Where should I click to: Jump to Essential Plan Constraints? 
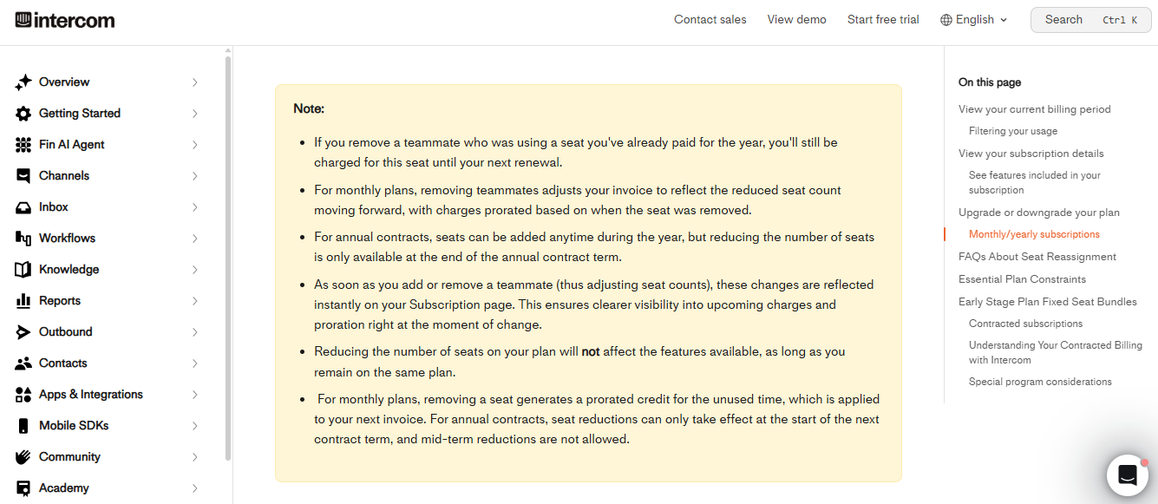click(1022, 279)
